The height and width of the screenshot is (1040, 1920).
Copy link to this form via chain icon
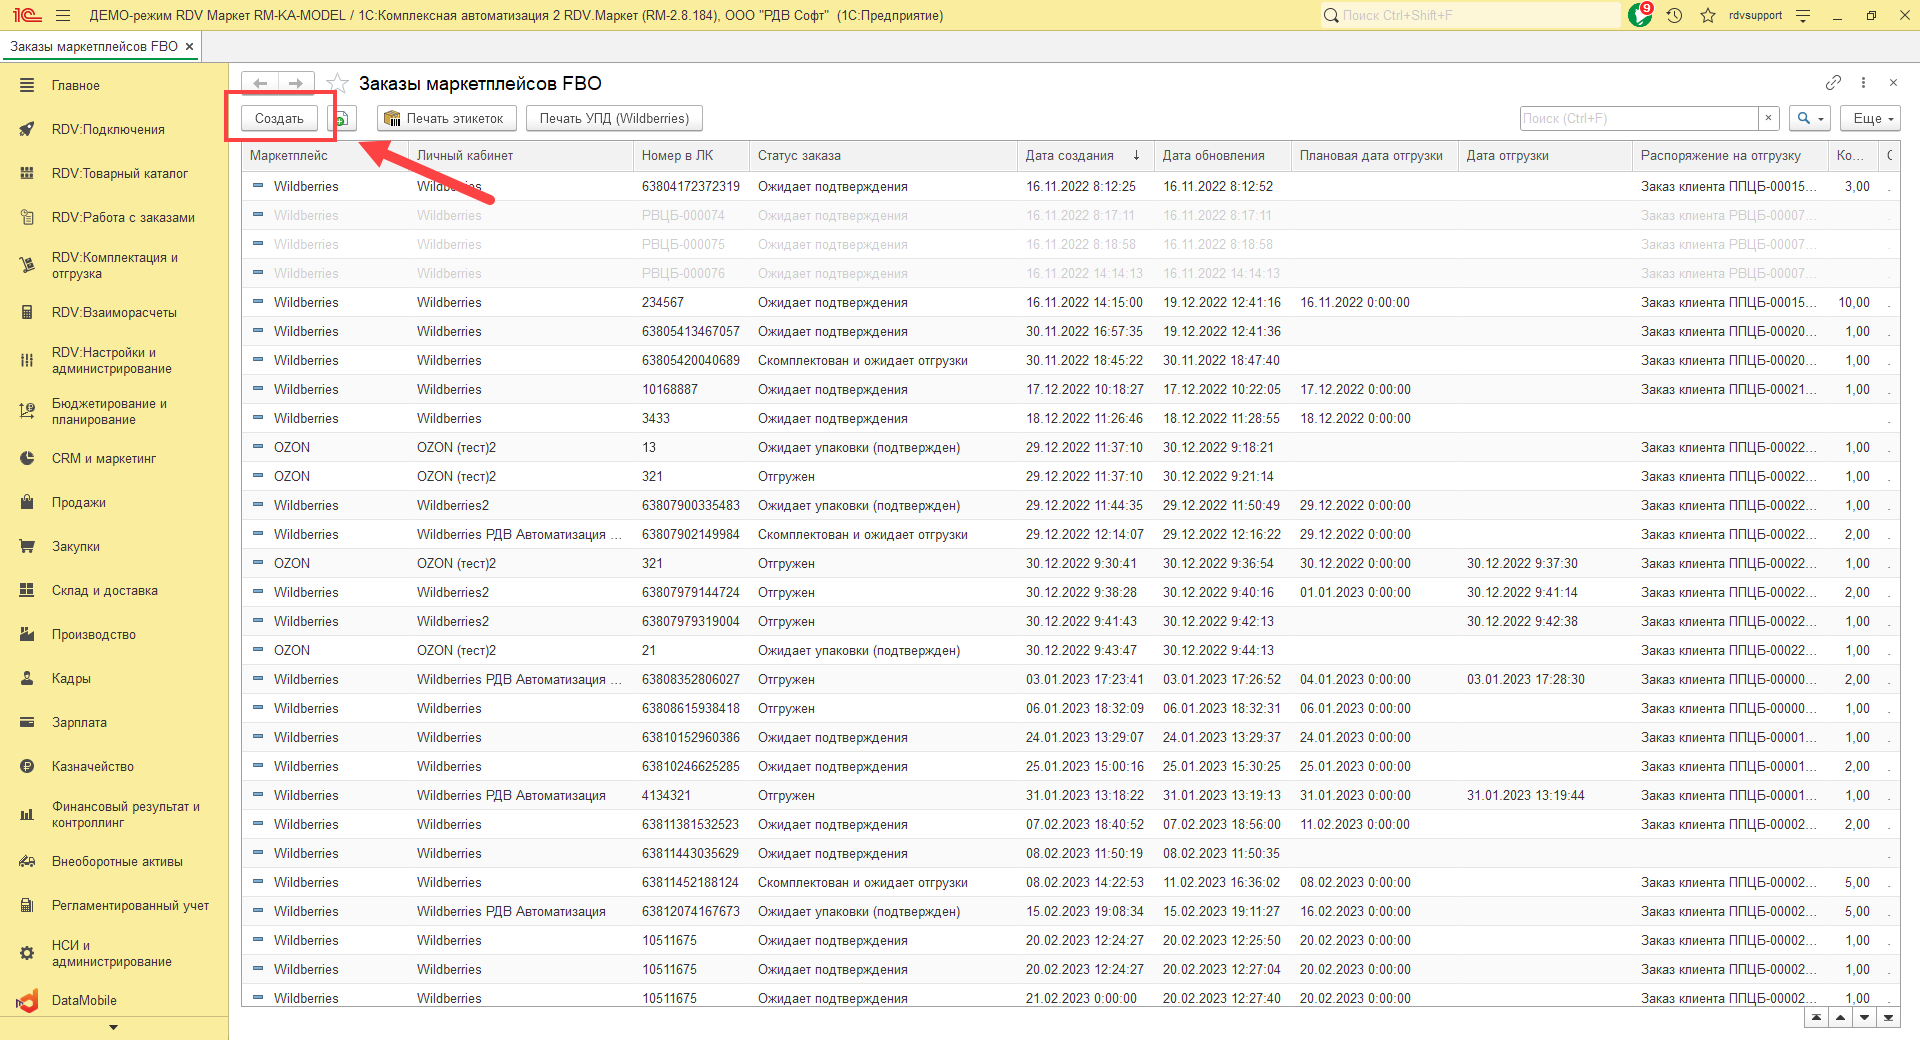pos(1833,83)
